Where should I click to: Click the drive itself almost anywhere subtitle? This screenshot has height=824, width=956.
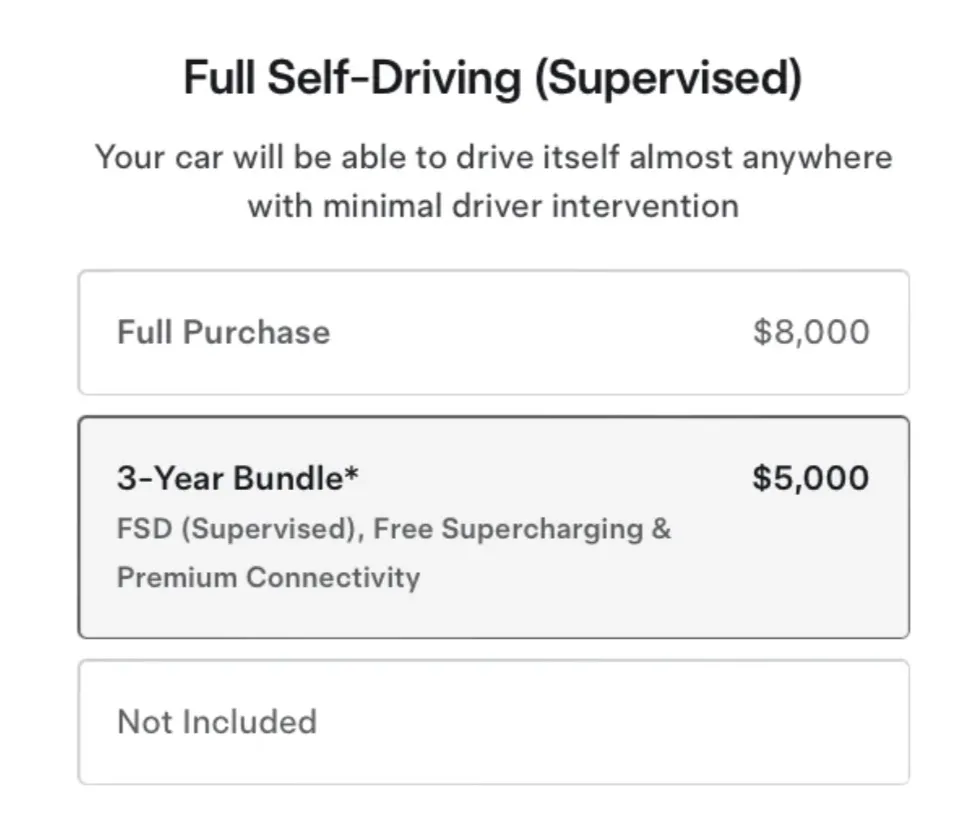tap(493, 158)
